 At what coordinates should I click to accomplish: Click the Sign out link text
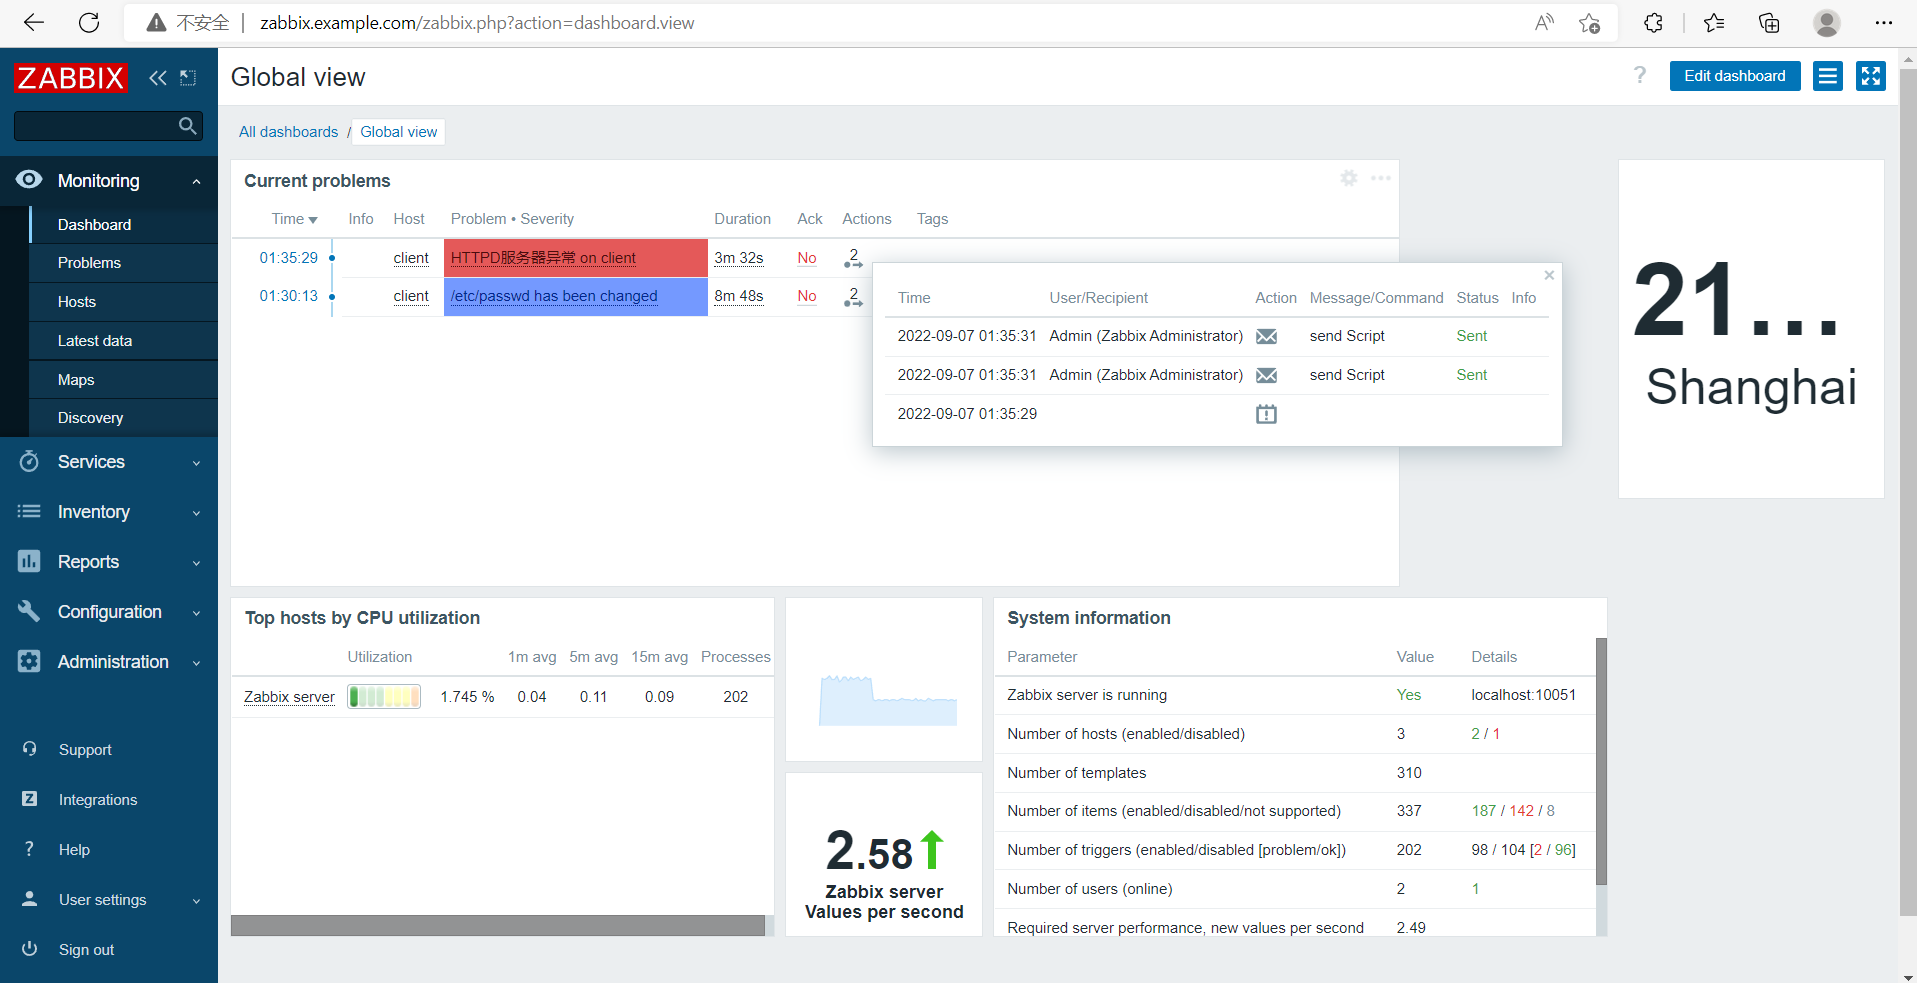86,950
